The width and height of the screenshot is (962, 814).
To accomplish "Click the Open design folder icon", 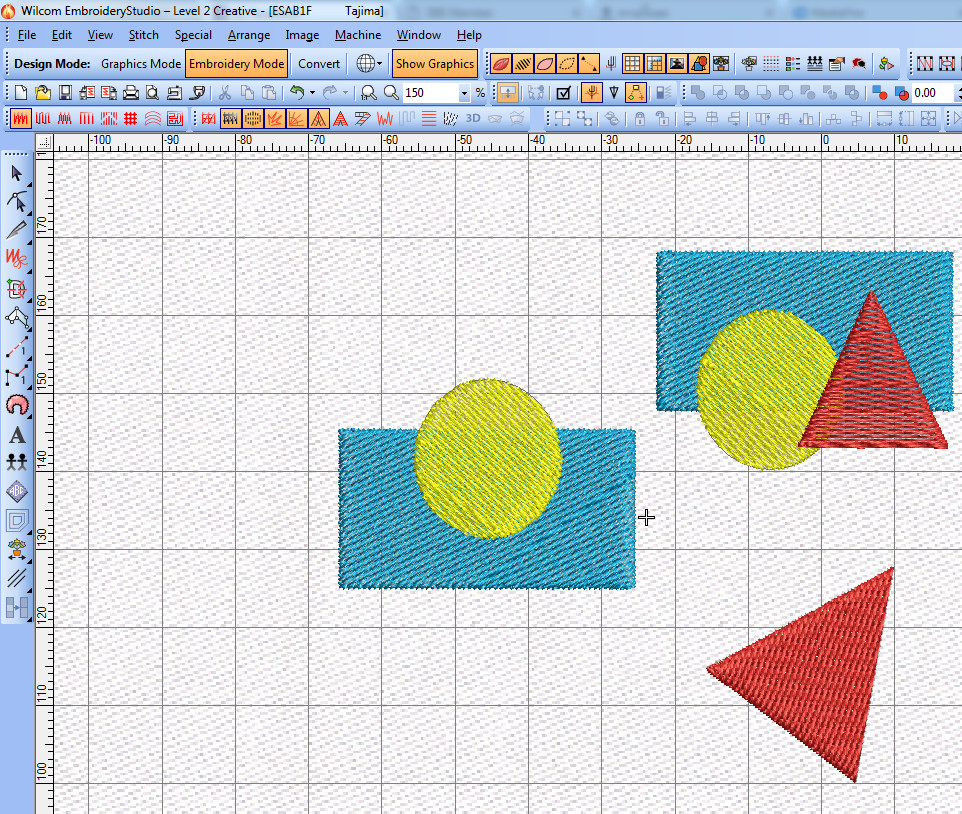I will coord(42,93).
